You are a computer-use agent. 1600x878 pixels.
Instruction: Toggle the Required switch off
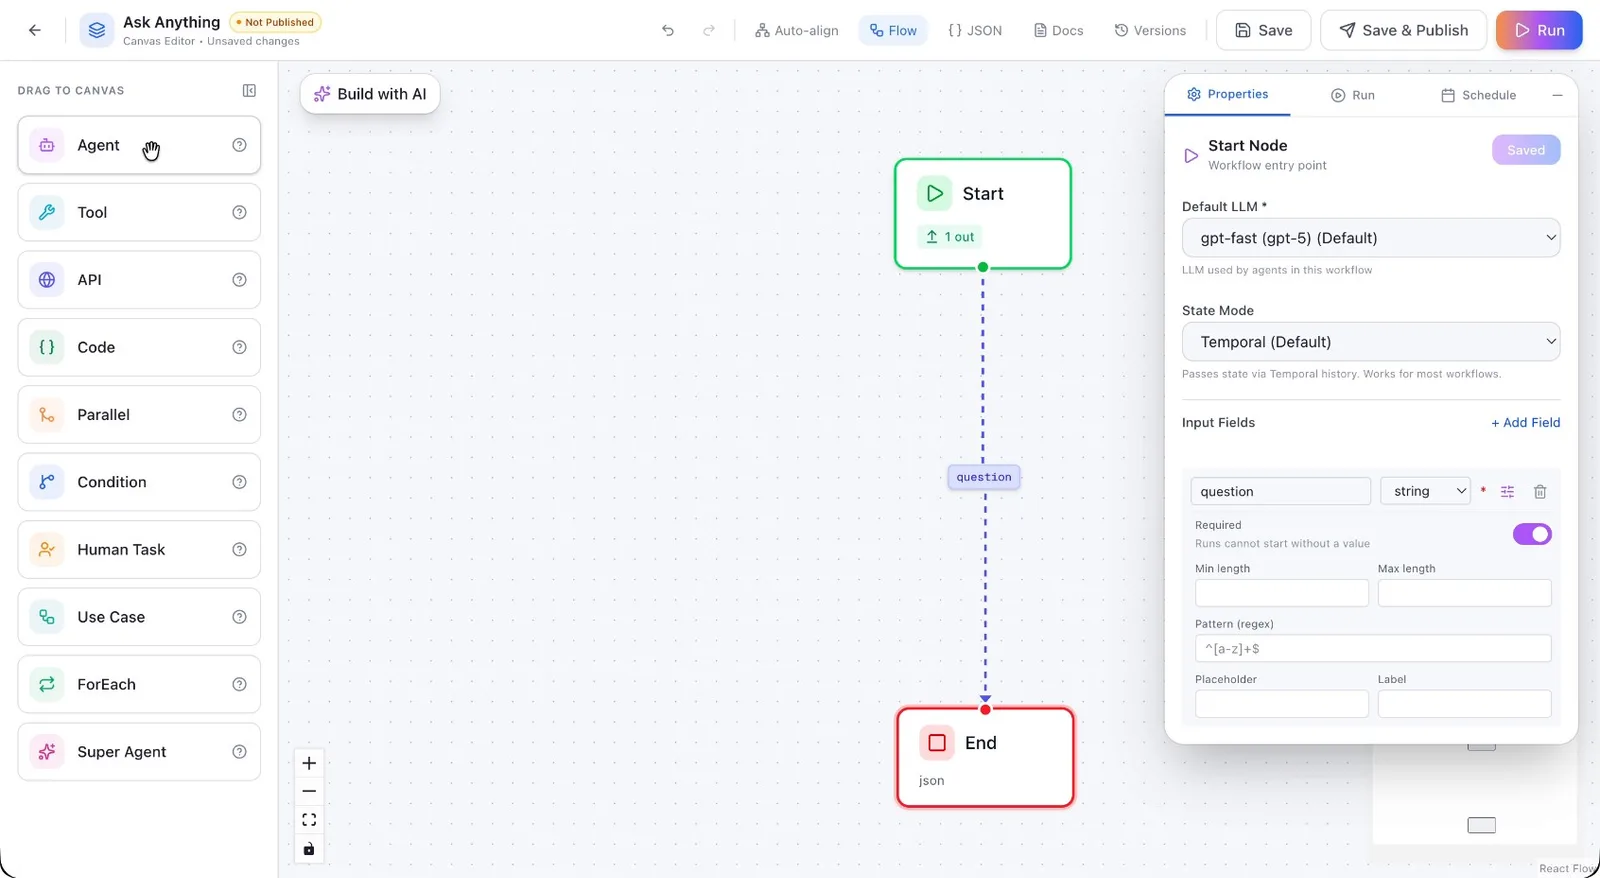tap(1532, 534)
